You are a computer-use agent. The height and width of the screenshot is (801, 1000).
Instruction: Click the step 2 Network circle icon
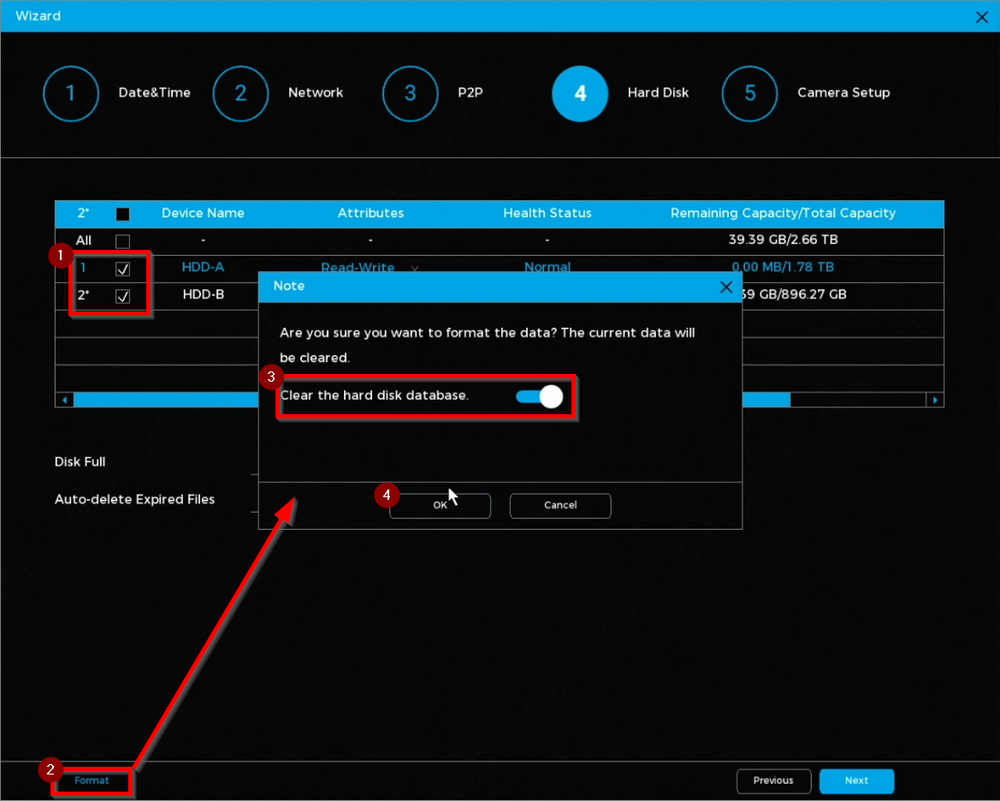click(x=241, y=93)
